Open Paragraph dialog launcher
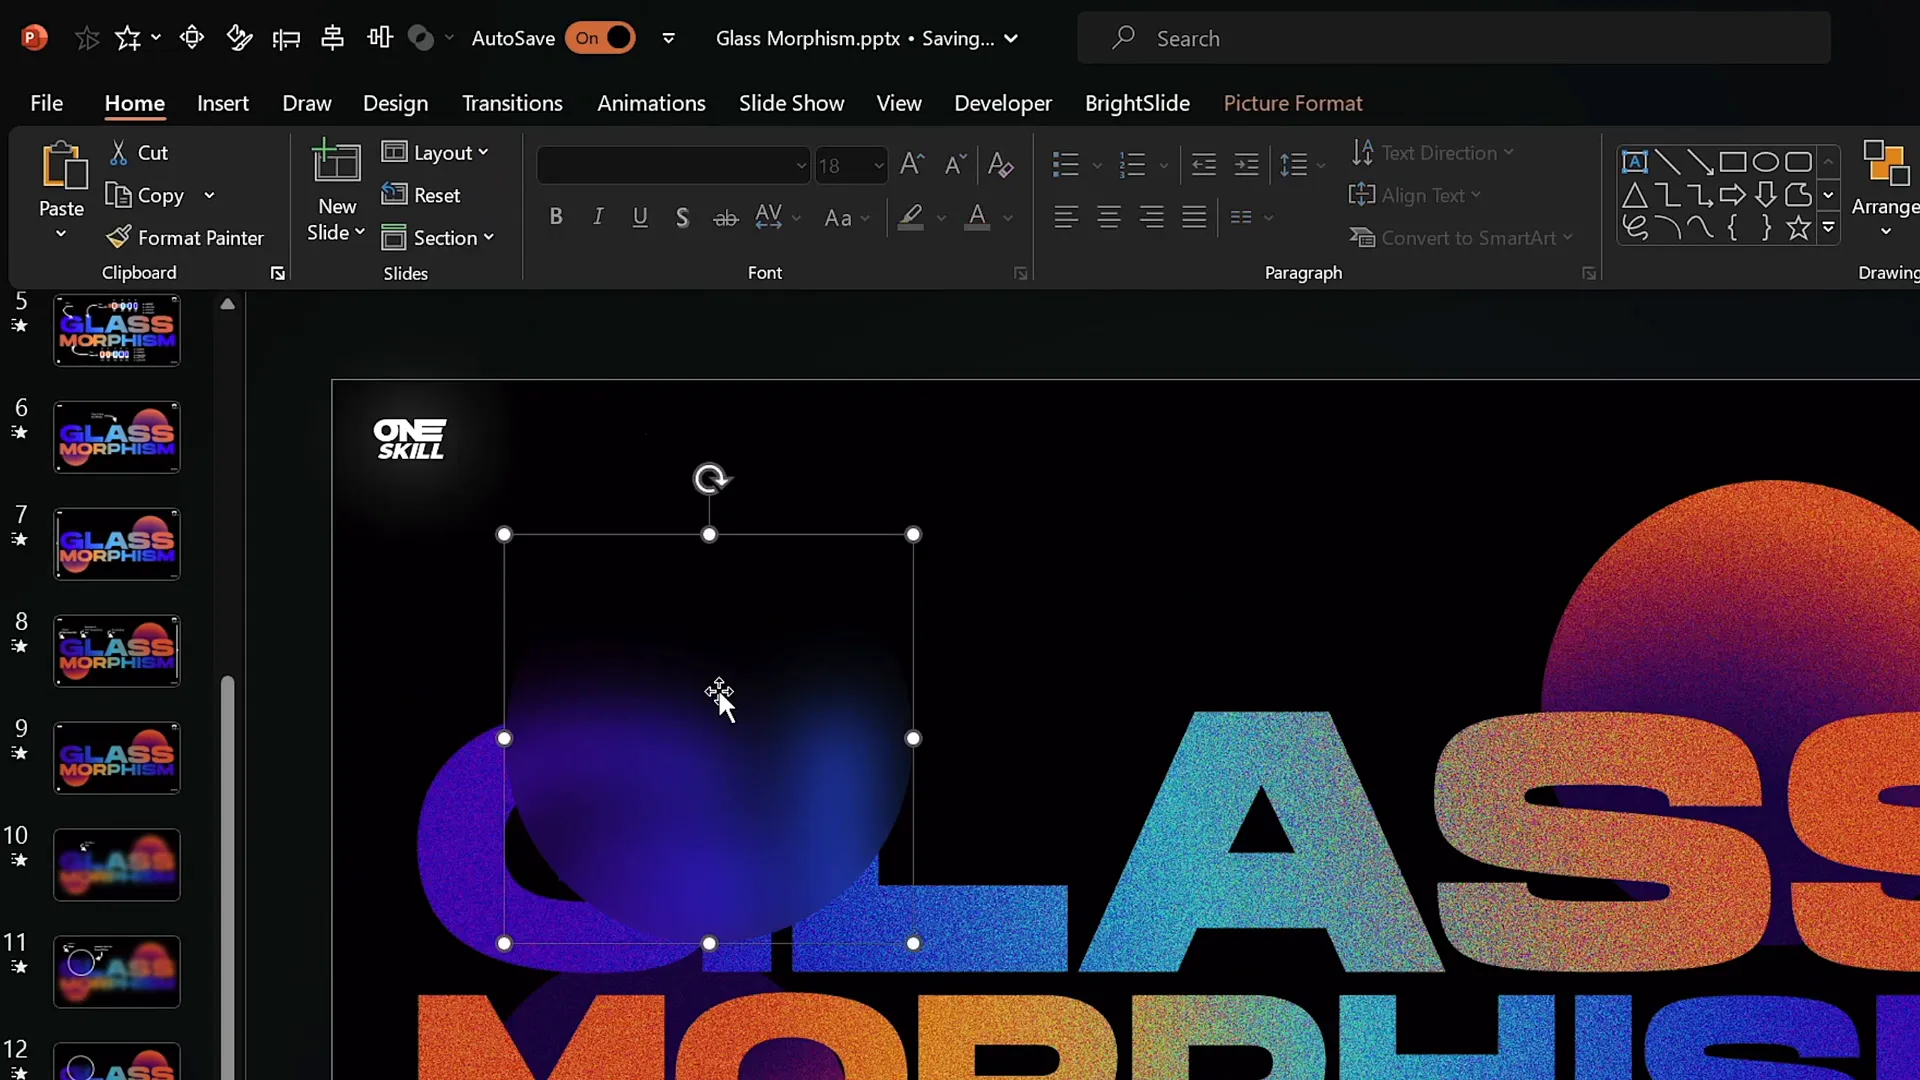 (1589, 273)
